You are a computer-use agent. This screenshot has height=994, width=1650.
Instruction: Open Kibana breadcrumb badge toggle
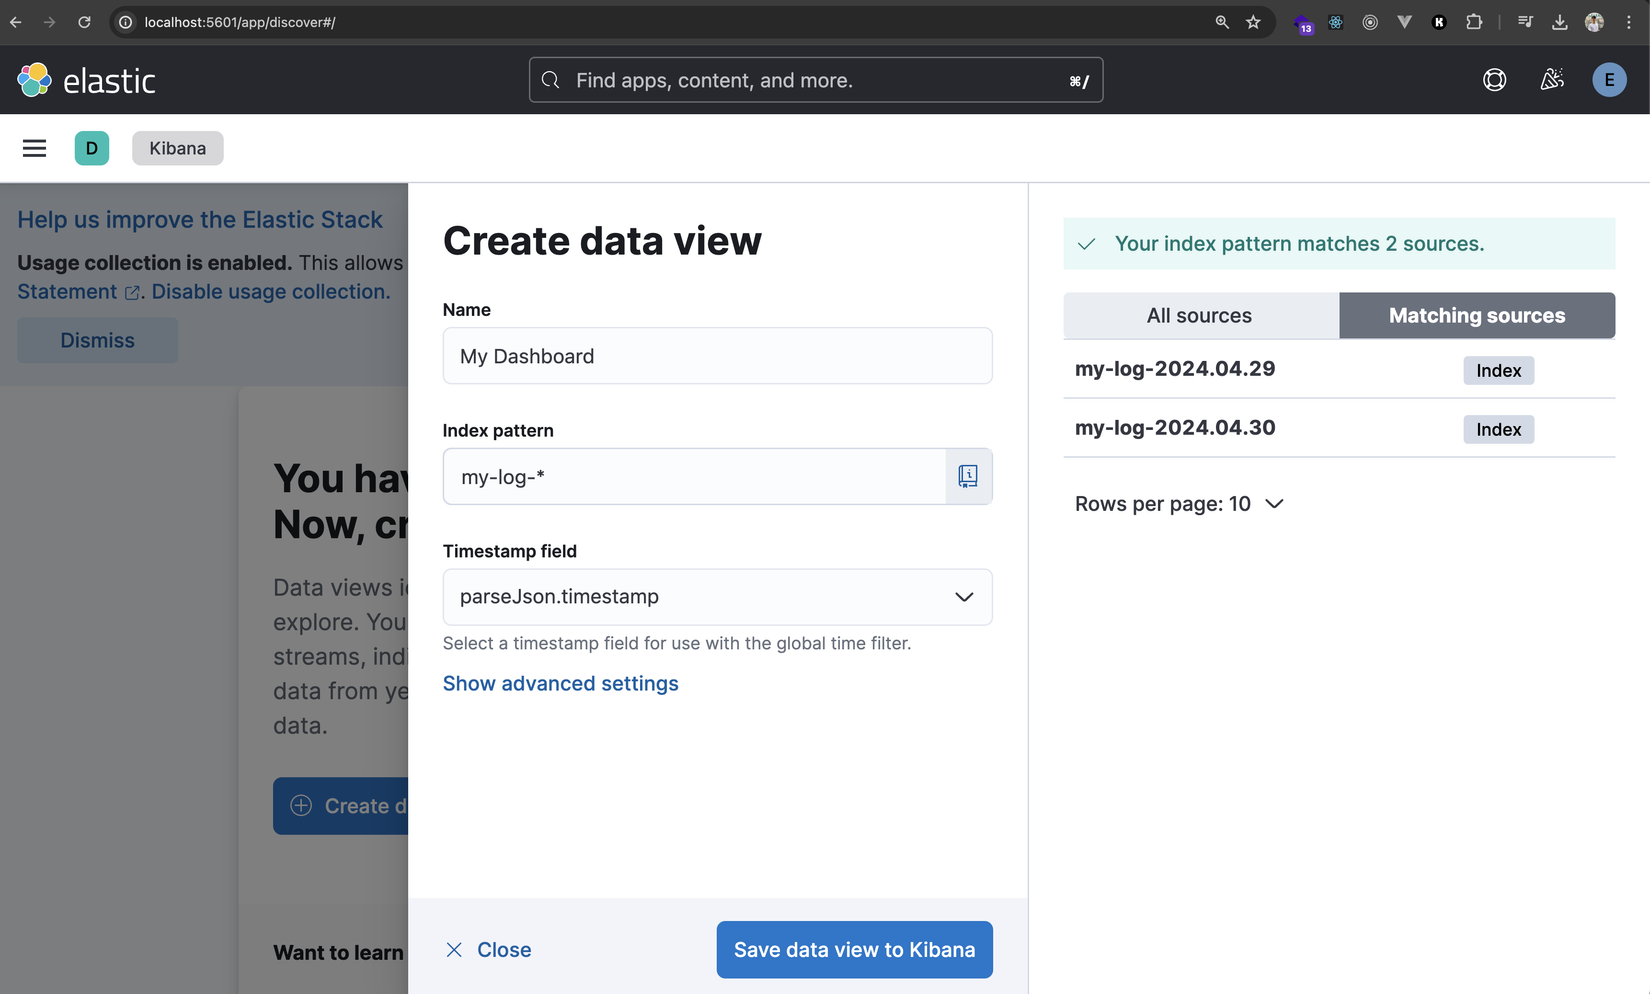pos(177,147)
